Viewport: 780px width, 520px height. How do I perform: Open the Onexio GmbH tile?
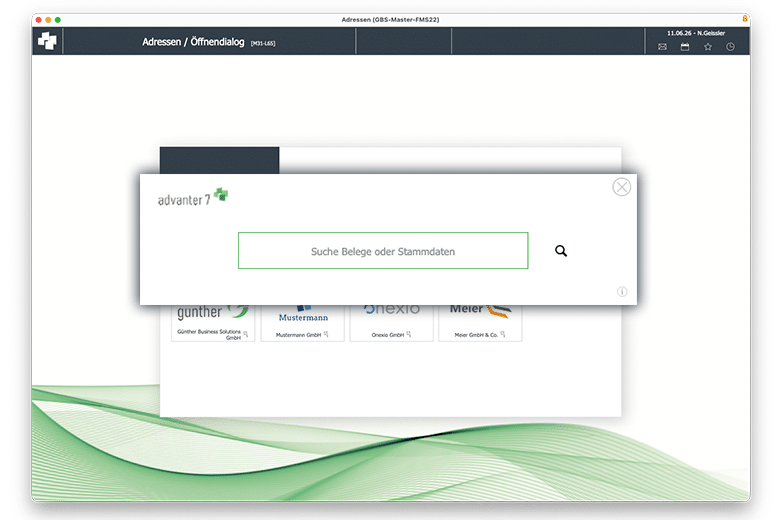391,323
